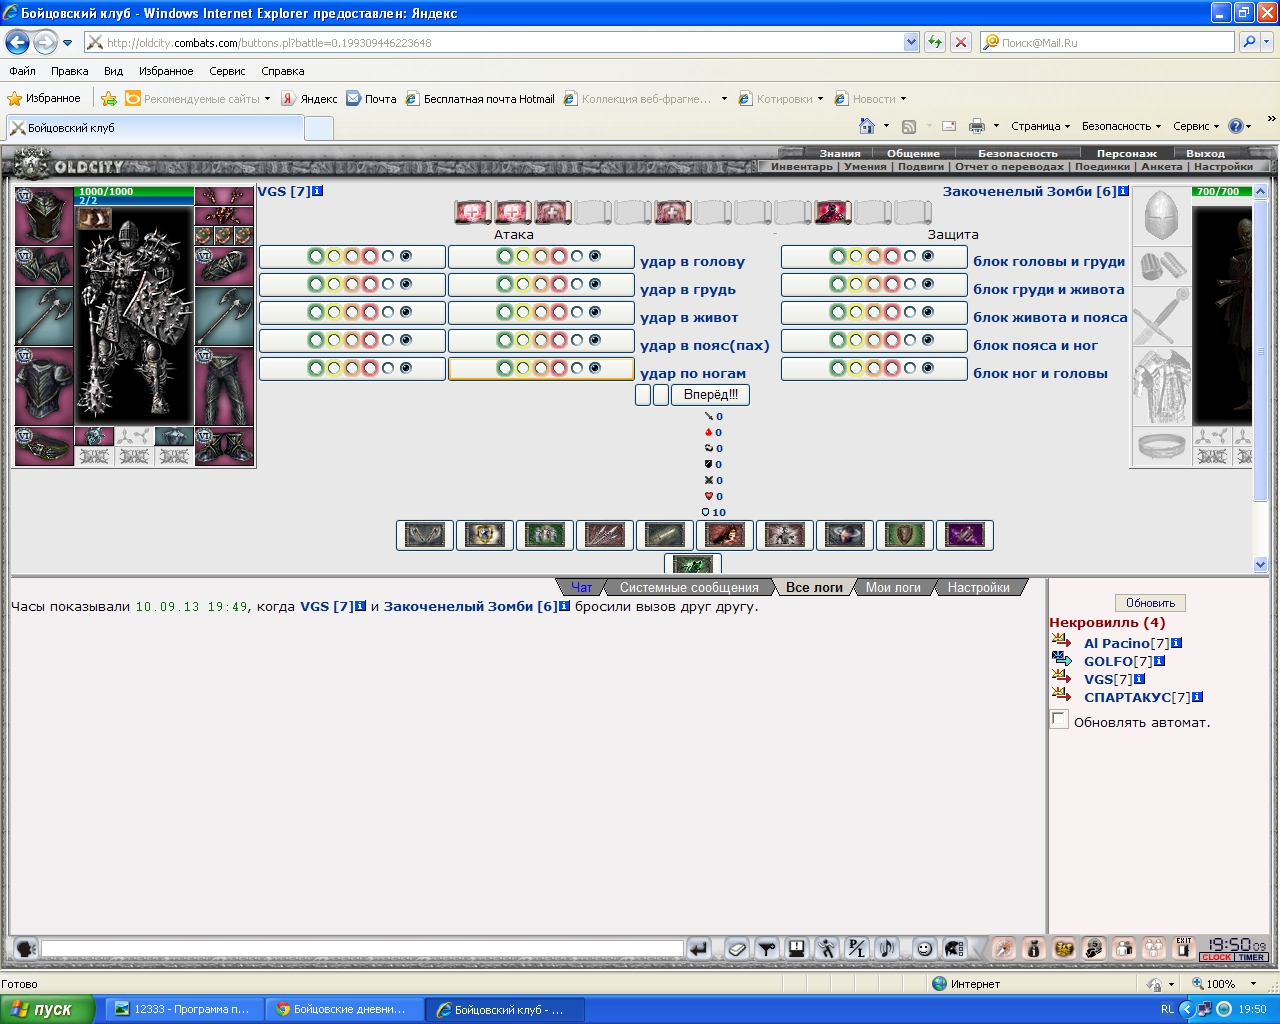
Task: Select yellow radio for удар в живот, first column
Action: click(334, 313)
